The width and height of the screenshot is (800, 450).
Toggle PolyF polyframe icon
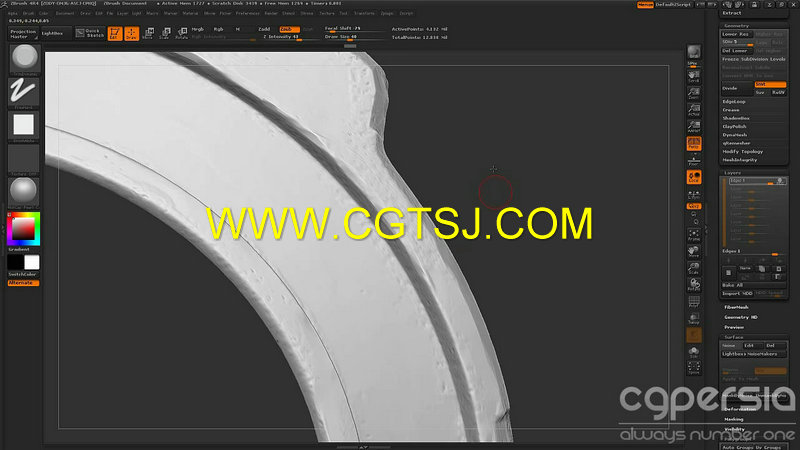(x=693, y=302)
